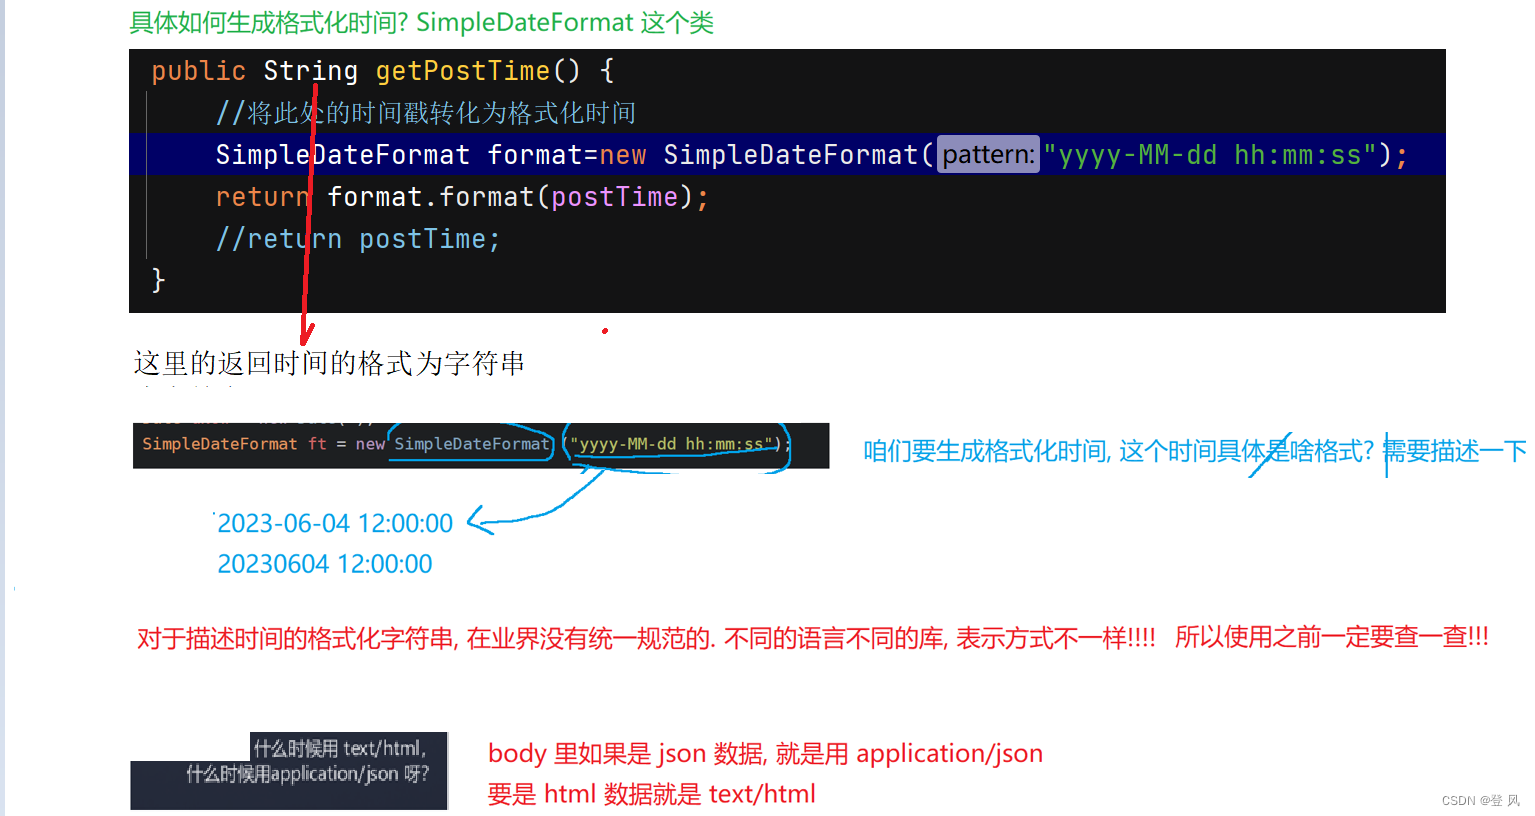Click the line 'return format.format(postTime);'

click(x=462, y=197)
